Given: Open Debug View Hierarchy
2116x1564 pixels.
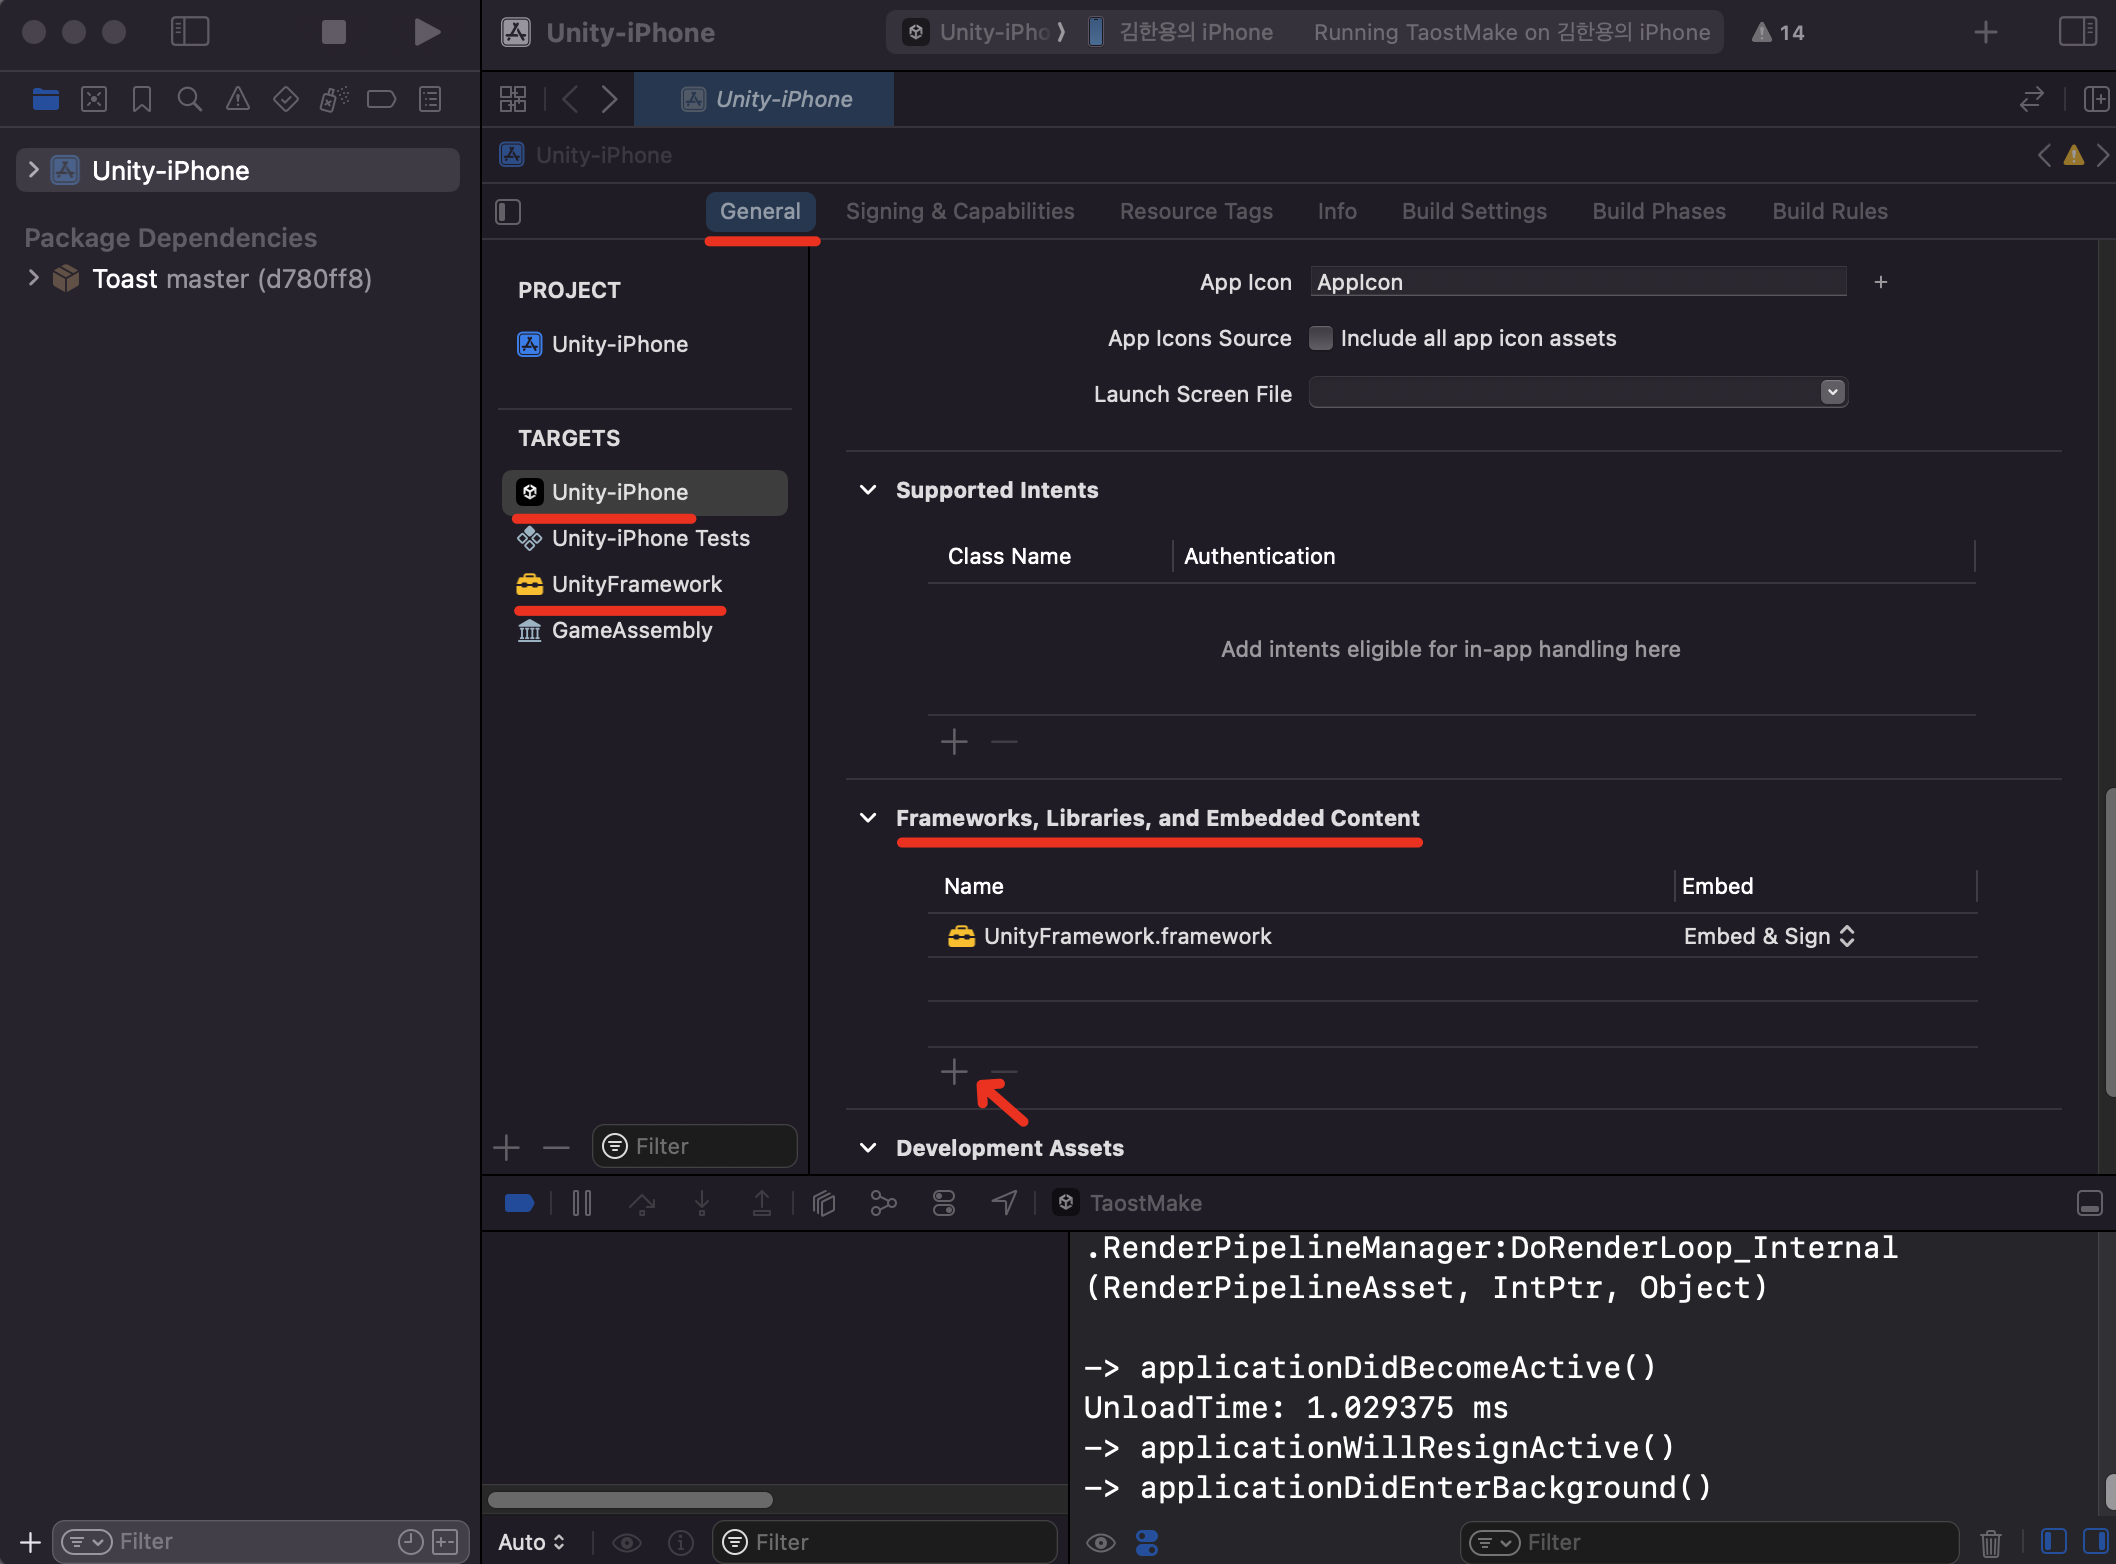Looking at the screenshot, I should (823, 1203).
